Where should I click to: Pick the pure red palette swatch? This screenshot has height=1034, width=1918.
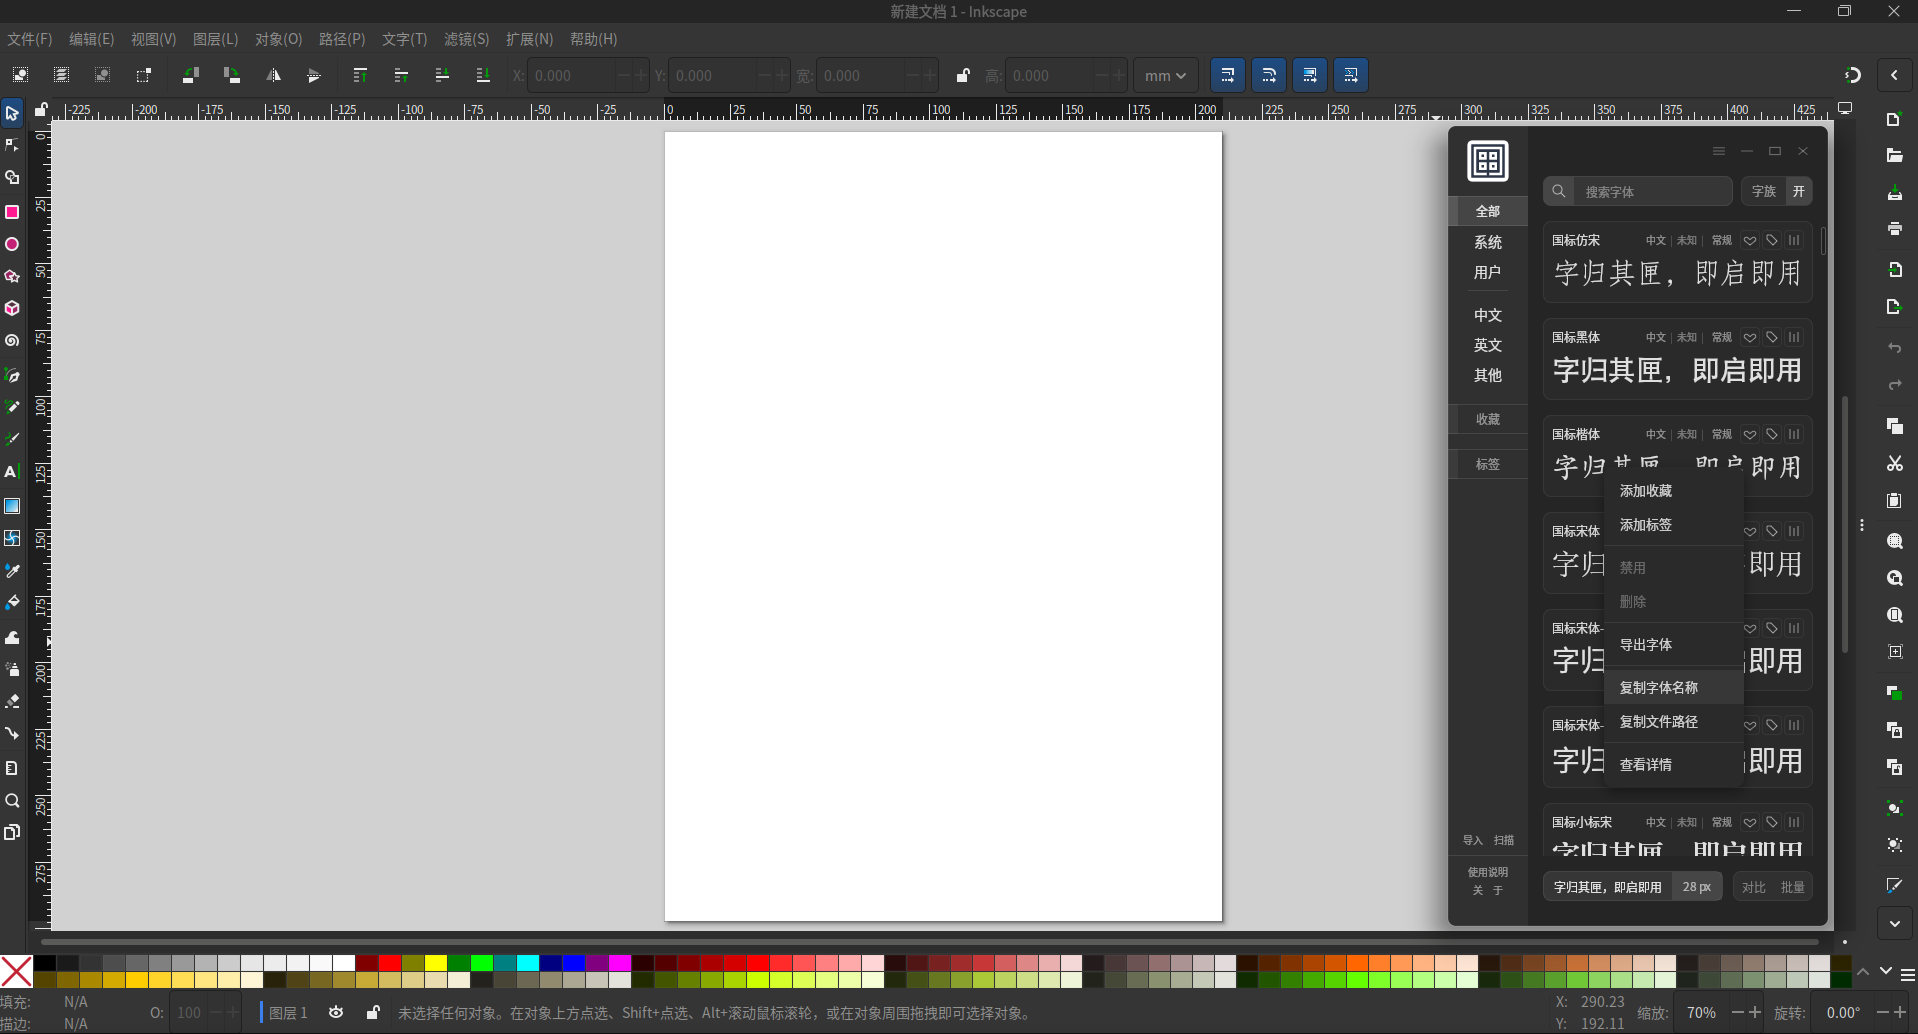390,963
